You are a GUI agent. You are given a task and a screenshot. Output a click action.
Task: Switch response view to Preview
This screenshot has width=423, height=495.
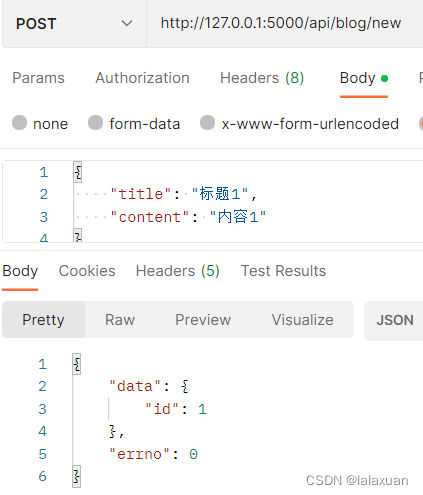[x=203, y=320]
